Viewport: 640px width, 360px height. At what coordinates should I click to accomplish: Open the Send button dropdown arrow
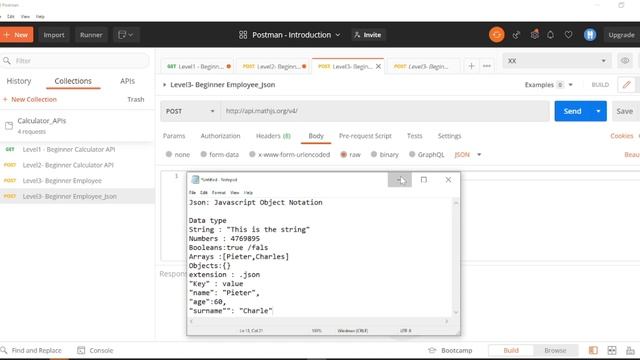(x=598, y=111)
